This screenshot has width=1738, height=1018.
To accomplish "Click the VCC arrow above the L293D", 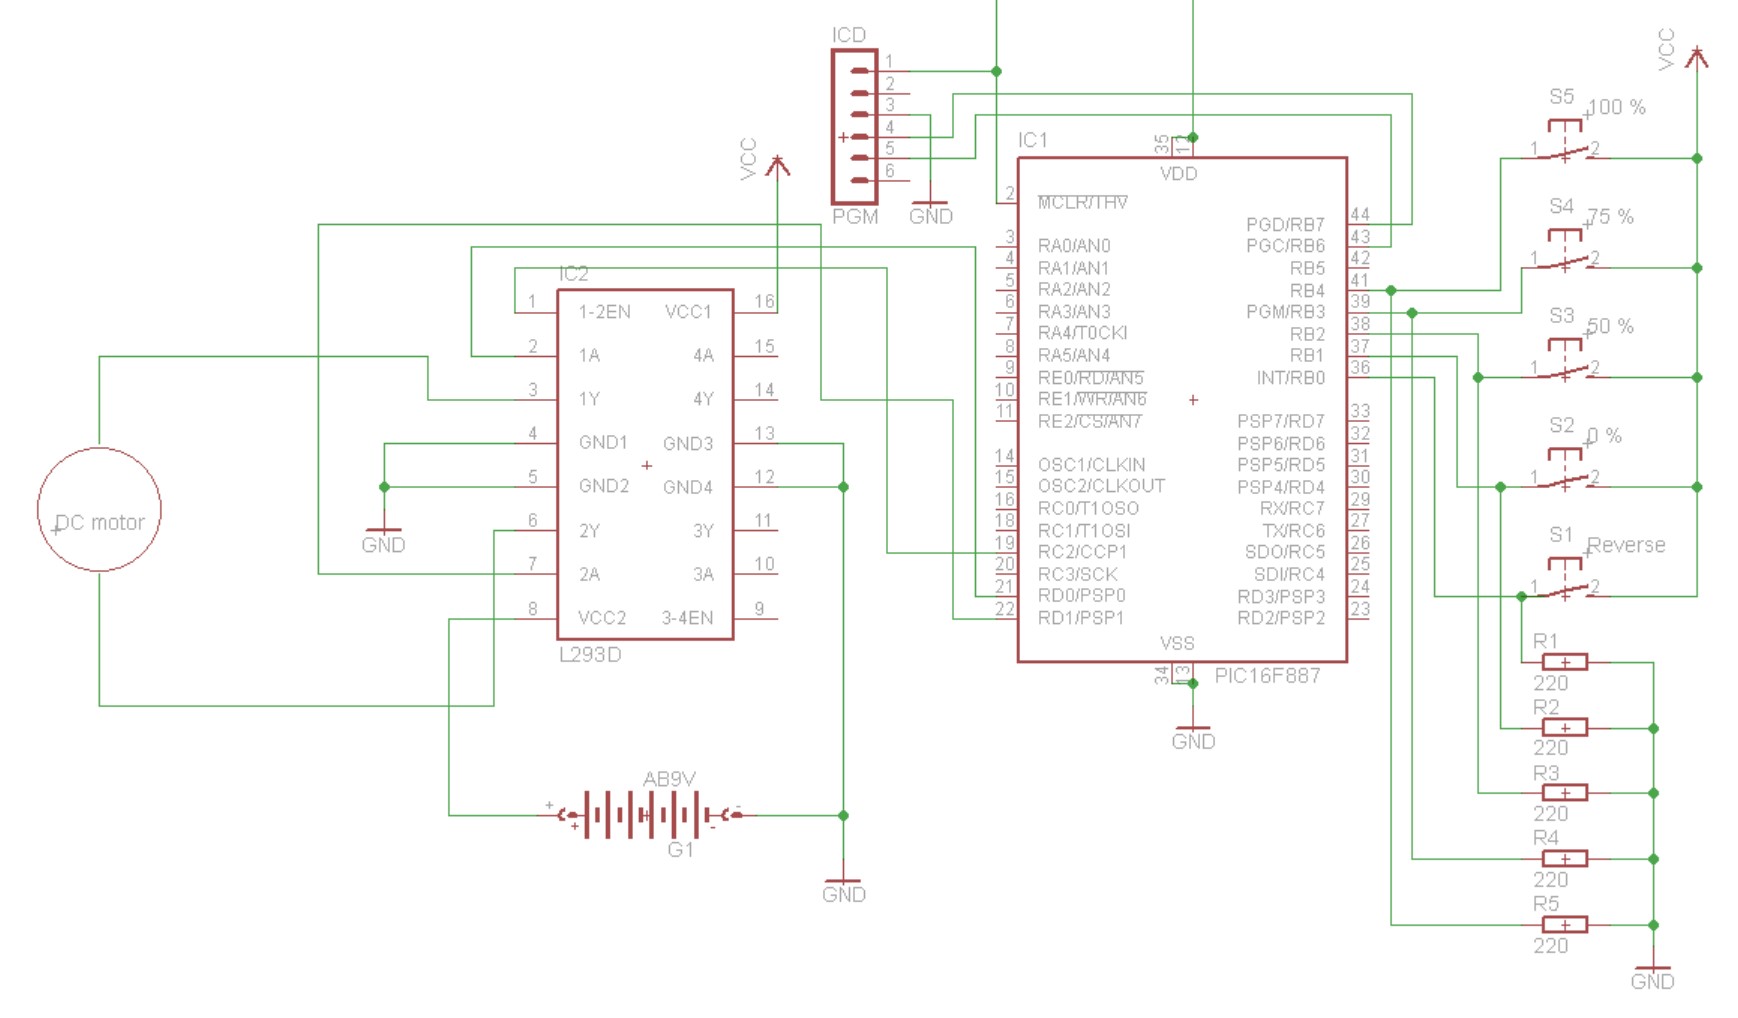I will 777,166.
